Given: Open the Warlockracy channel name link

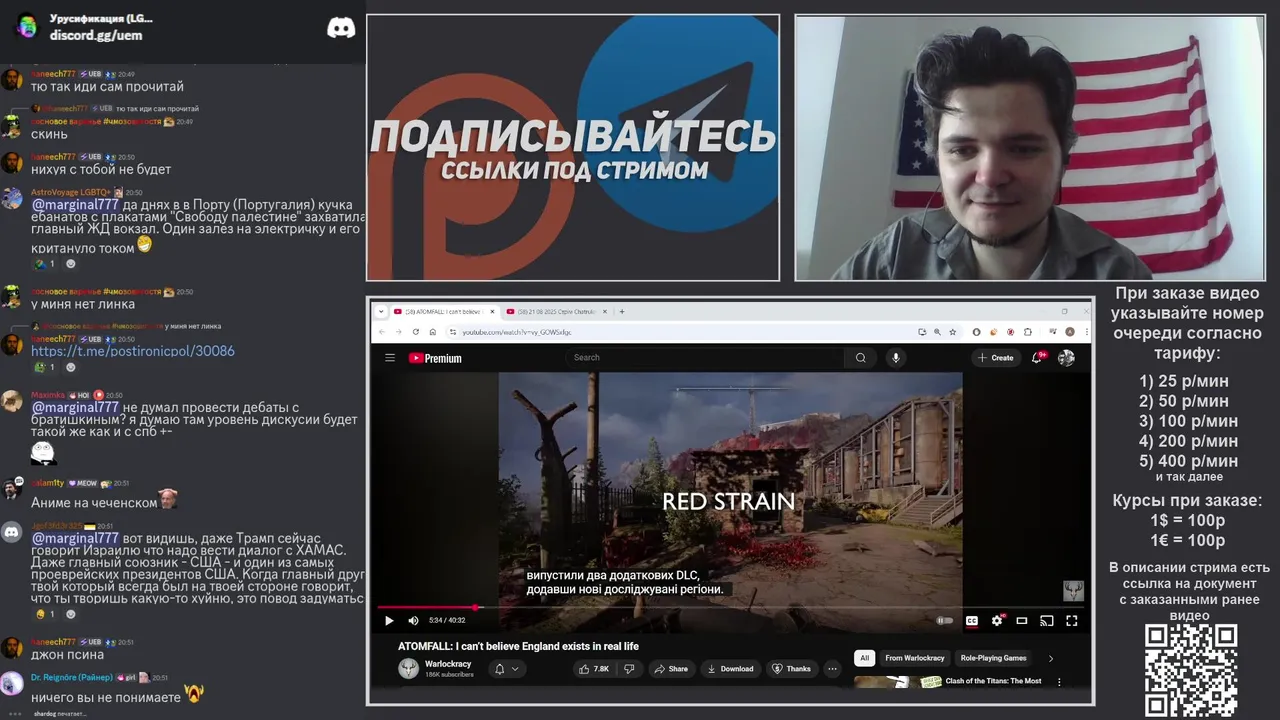Looking at the screenshot, I should (x=448, y=664).
